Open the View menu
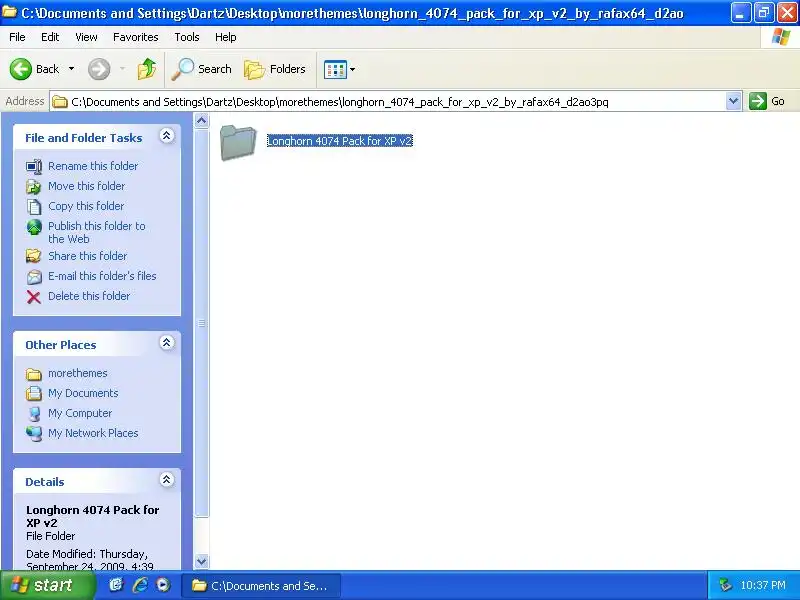Screen dimensions: 800x600 86,37
